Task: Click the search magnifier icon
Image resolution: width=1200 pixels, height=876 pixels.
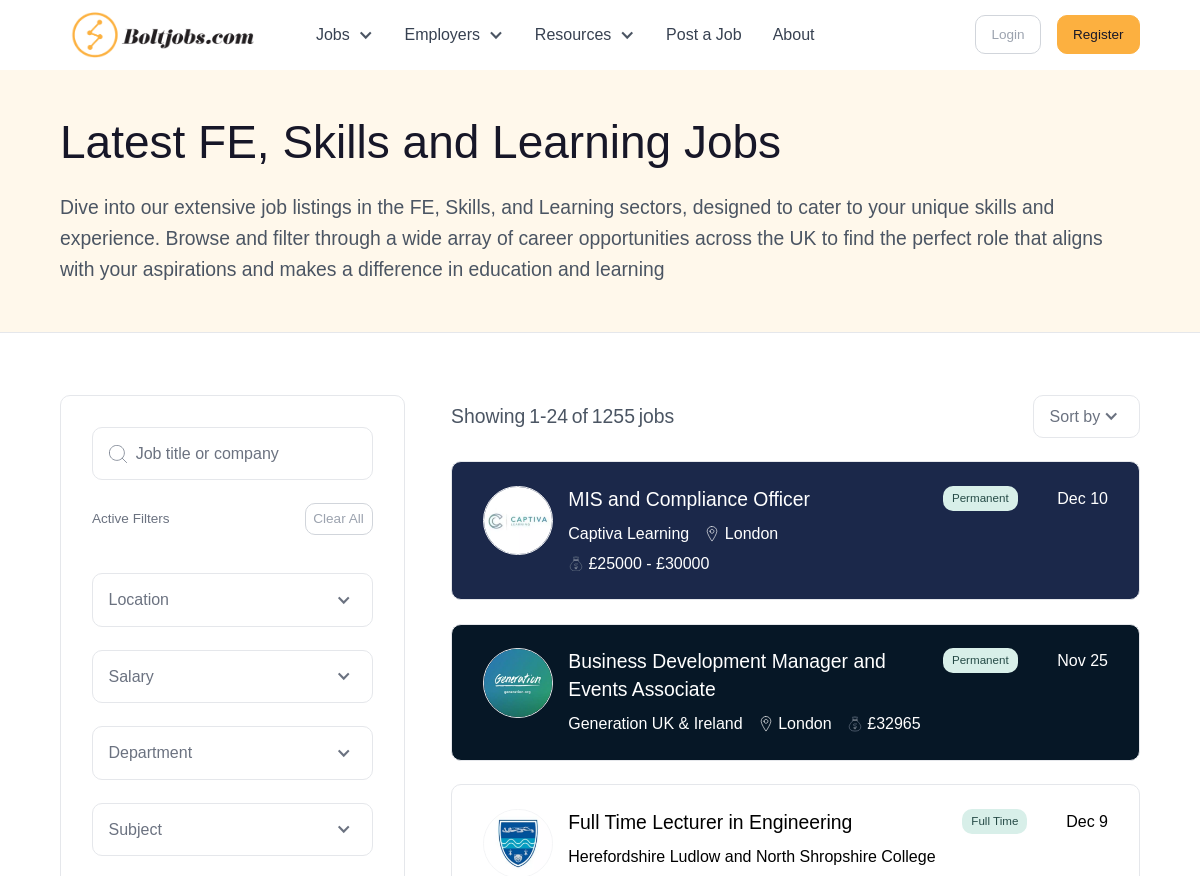Action: [117, 454]
